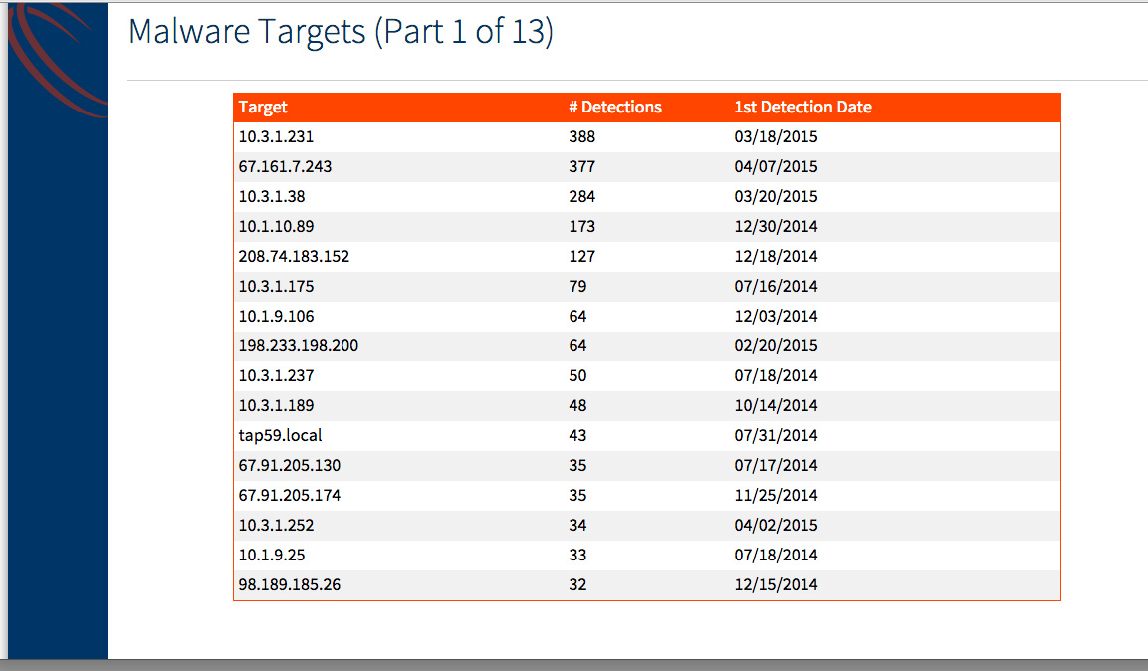Click the date 03/20/2015

click(x=775, y=196)
